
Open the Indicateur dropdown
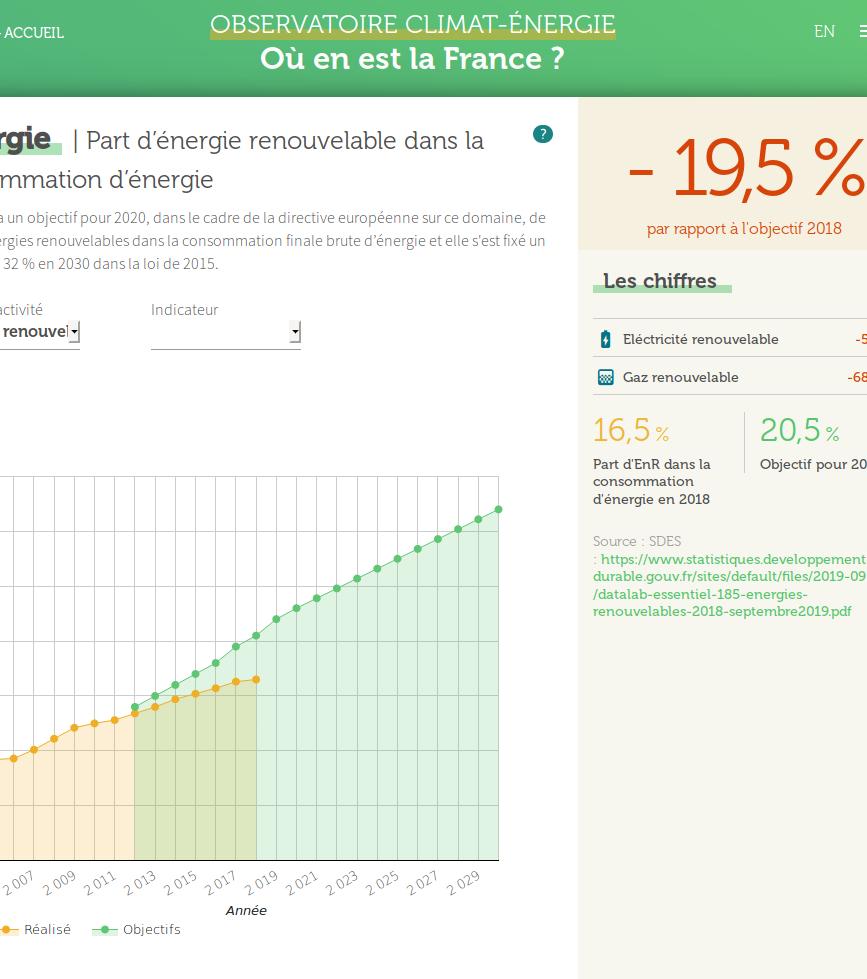tap(226, 332)
